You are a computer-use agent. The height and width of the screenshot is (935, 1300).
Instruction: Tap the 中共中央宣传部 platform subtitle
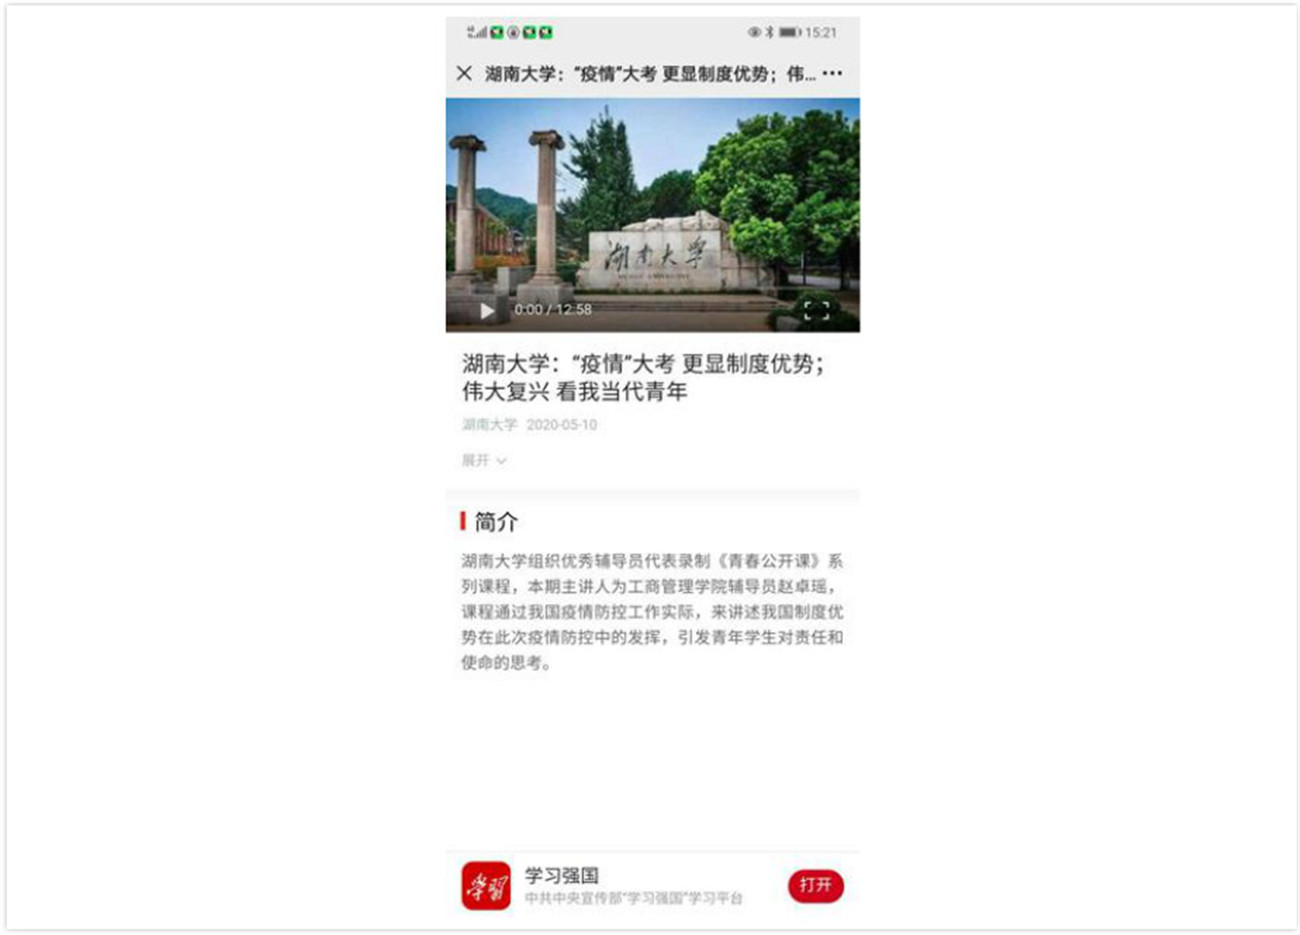[x=634, y=898]
